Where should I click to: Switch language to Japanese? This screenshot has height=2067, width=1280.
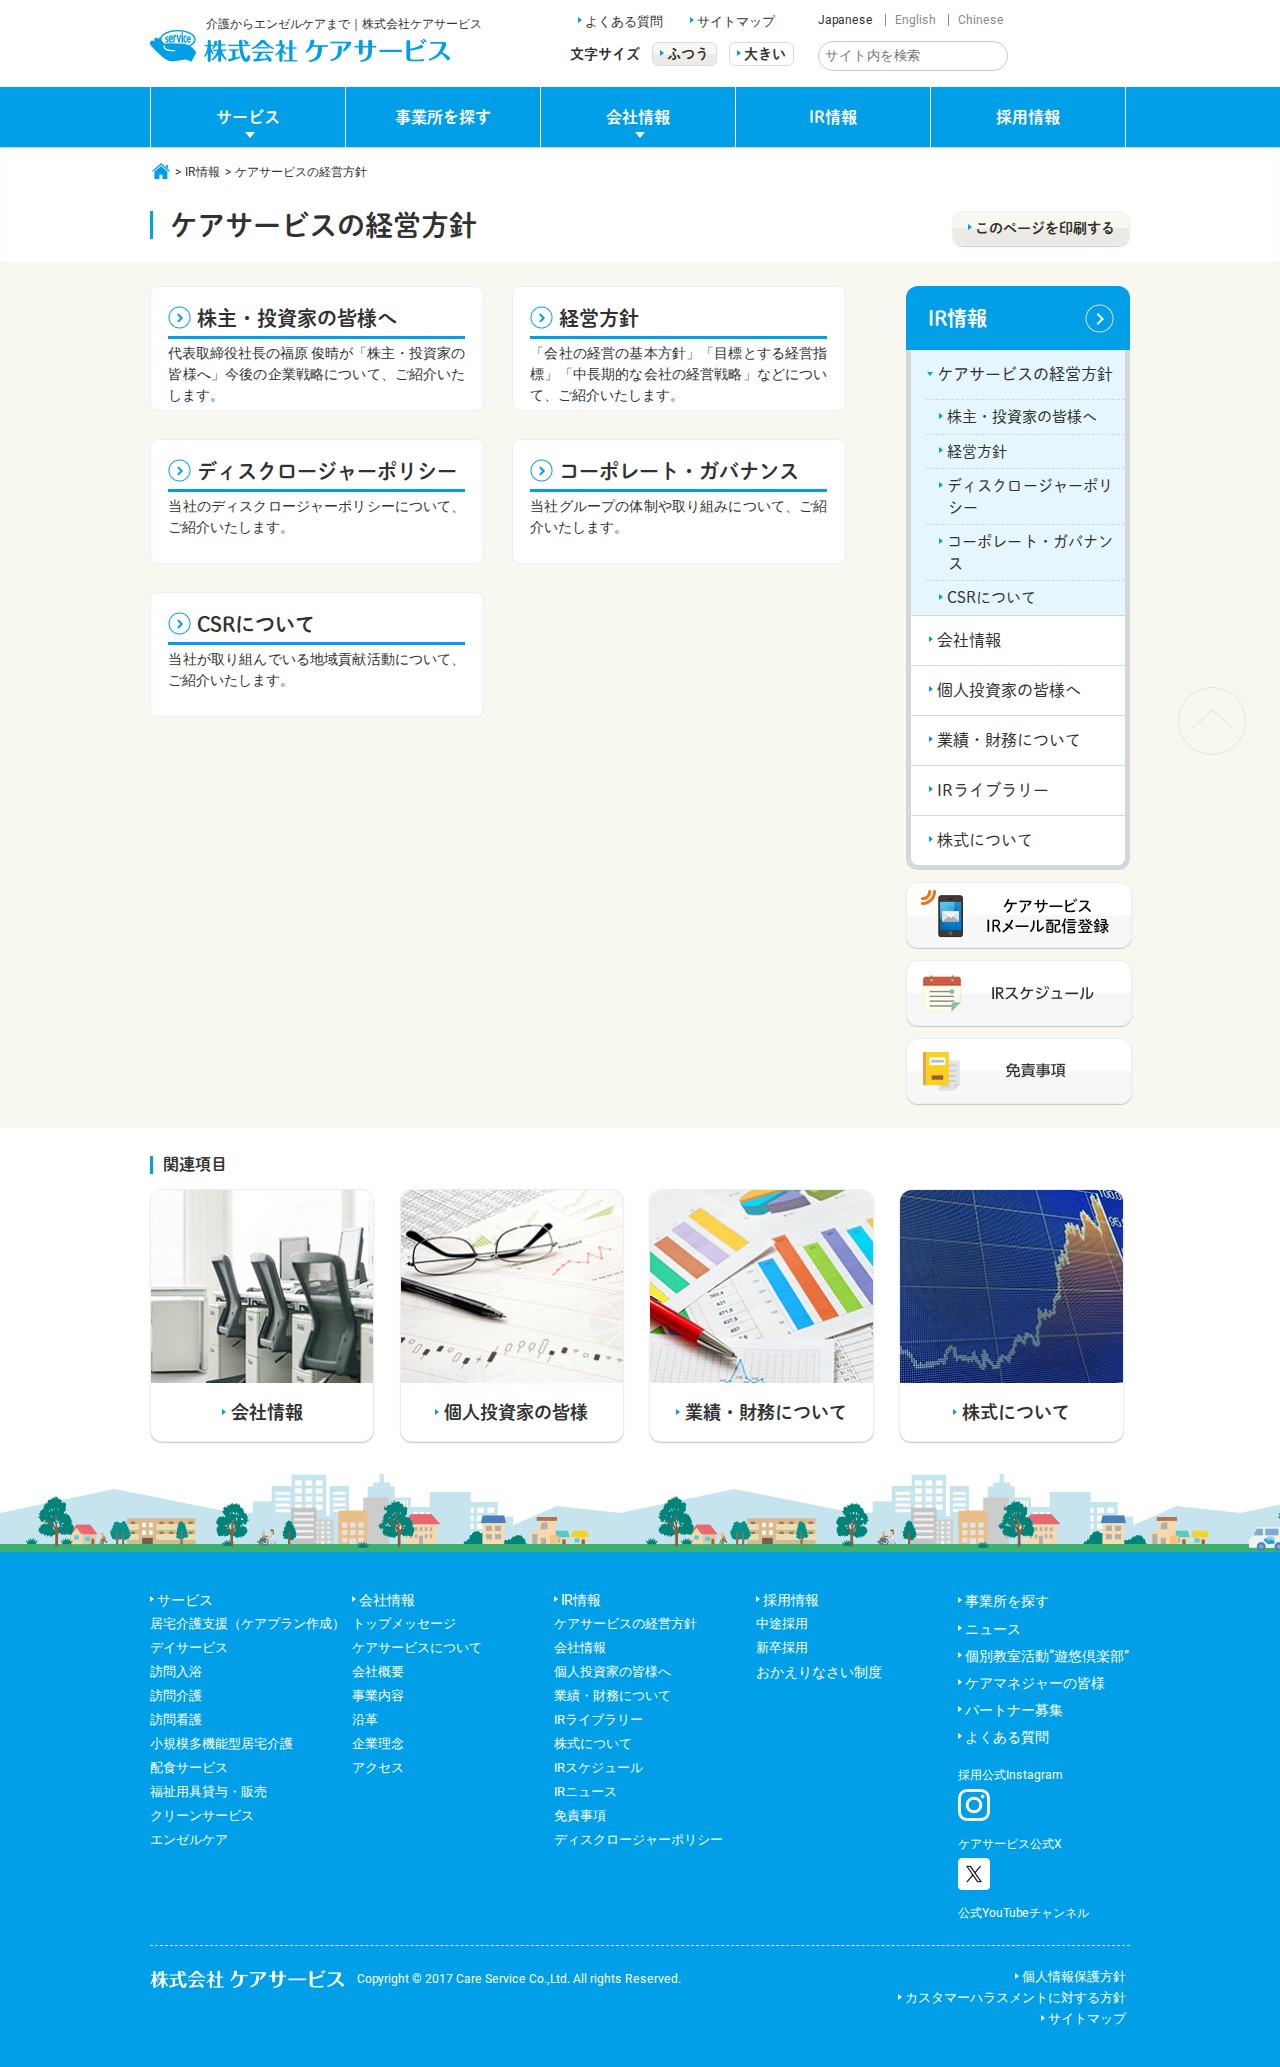click(x=845, y=20)
